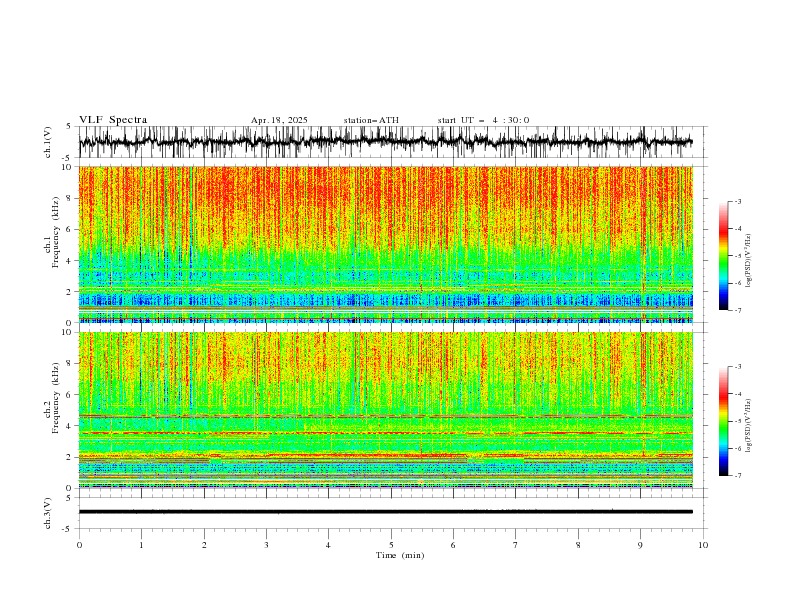The width and height of the screenshot is (792, 612).
Task: Click the '6' kHz tick on ch.2 spectrogram
Action: click(70, 394)
